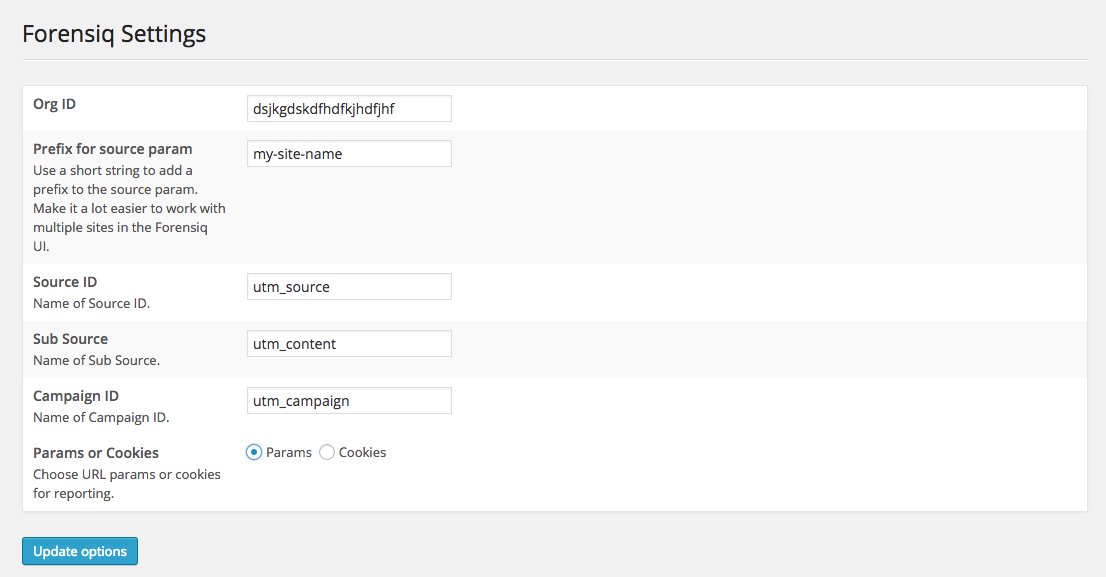1106x577 pixels.
Task: Click the Update options button
Action: [x=80, y=551]
